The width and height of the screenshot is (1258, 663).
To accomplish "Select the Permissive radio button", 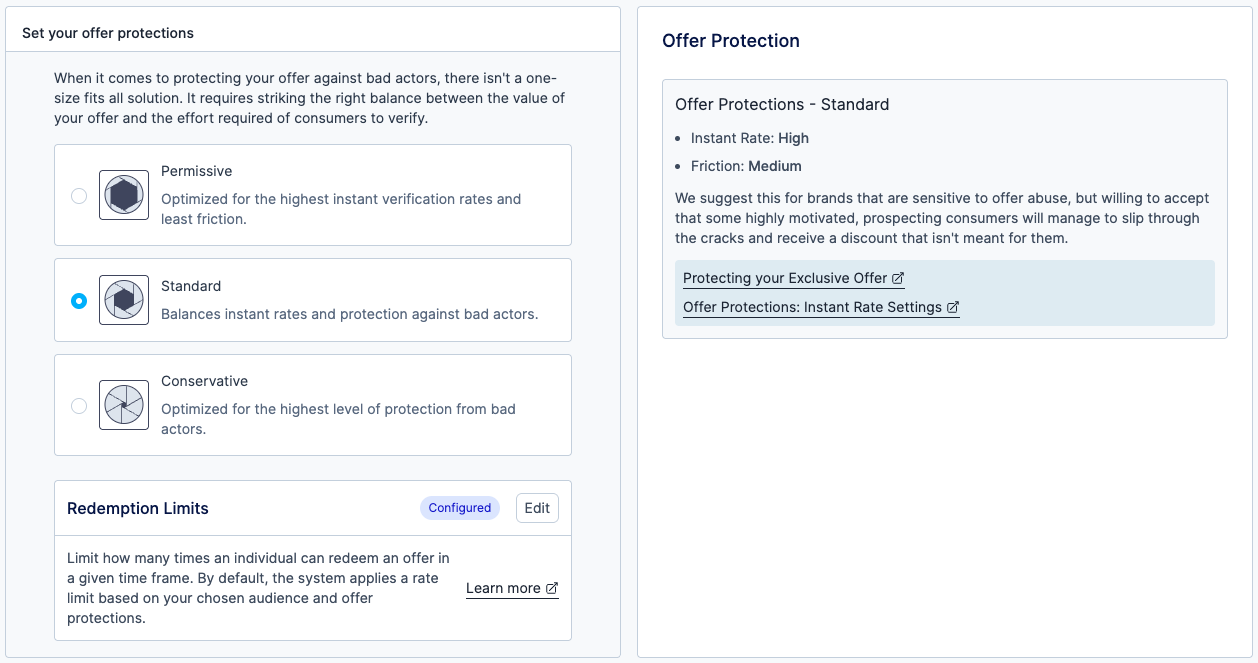I will pyautogui.click(x=79, y=196).
